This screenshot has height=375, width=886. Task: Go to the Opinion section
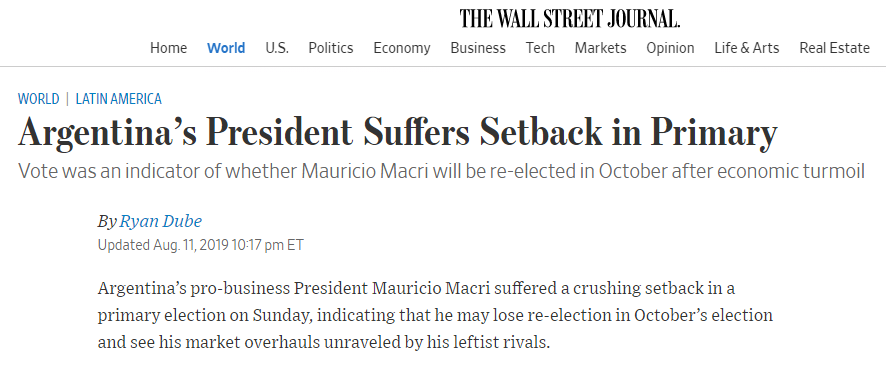(670, 48)
